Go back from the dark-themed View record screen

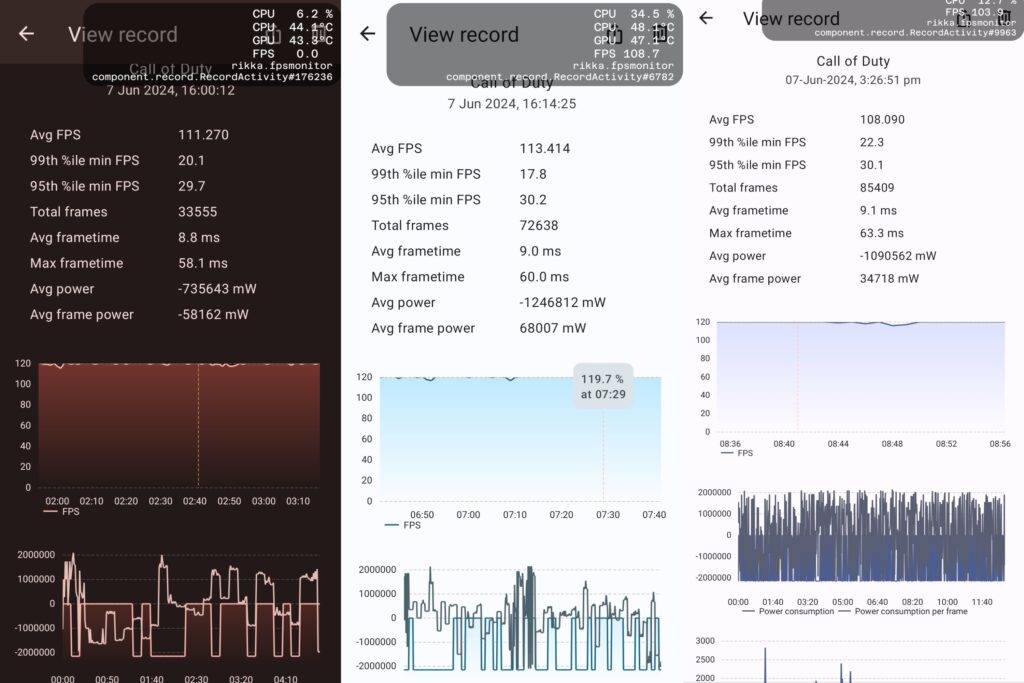26,33
